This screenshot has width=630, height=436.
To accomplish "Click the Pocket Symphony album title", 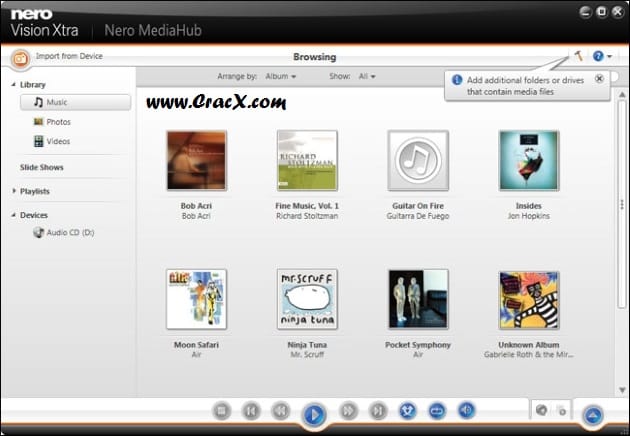I will coord(418,345).
